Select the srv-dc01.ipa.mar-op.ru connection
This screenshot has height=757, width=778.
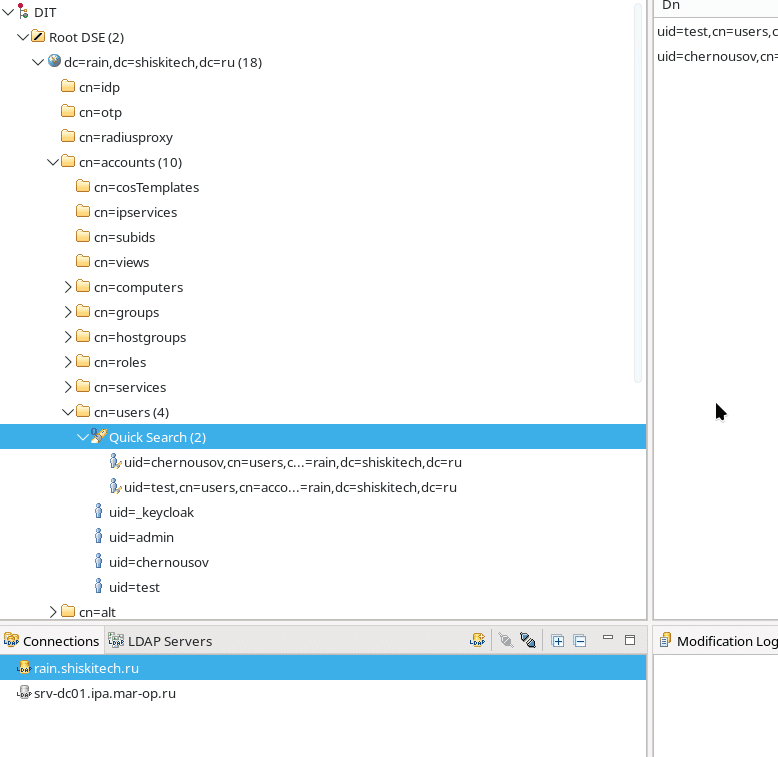point(323,693)
